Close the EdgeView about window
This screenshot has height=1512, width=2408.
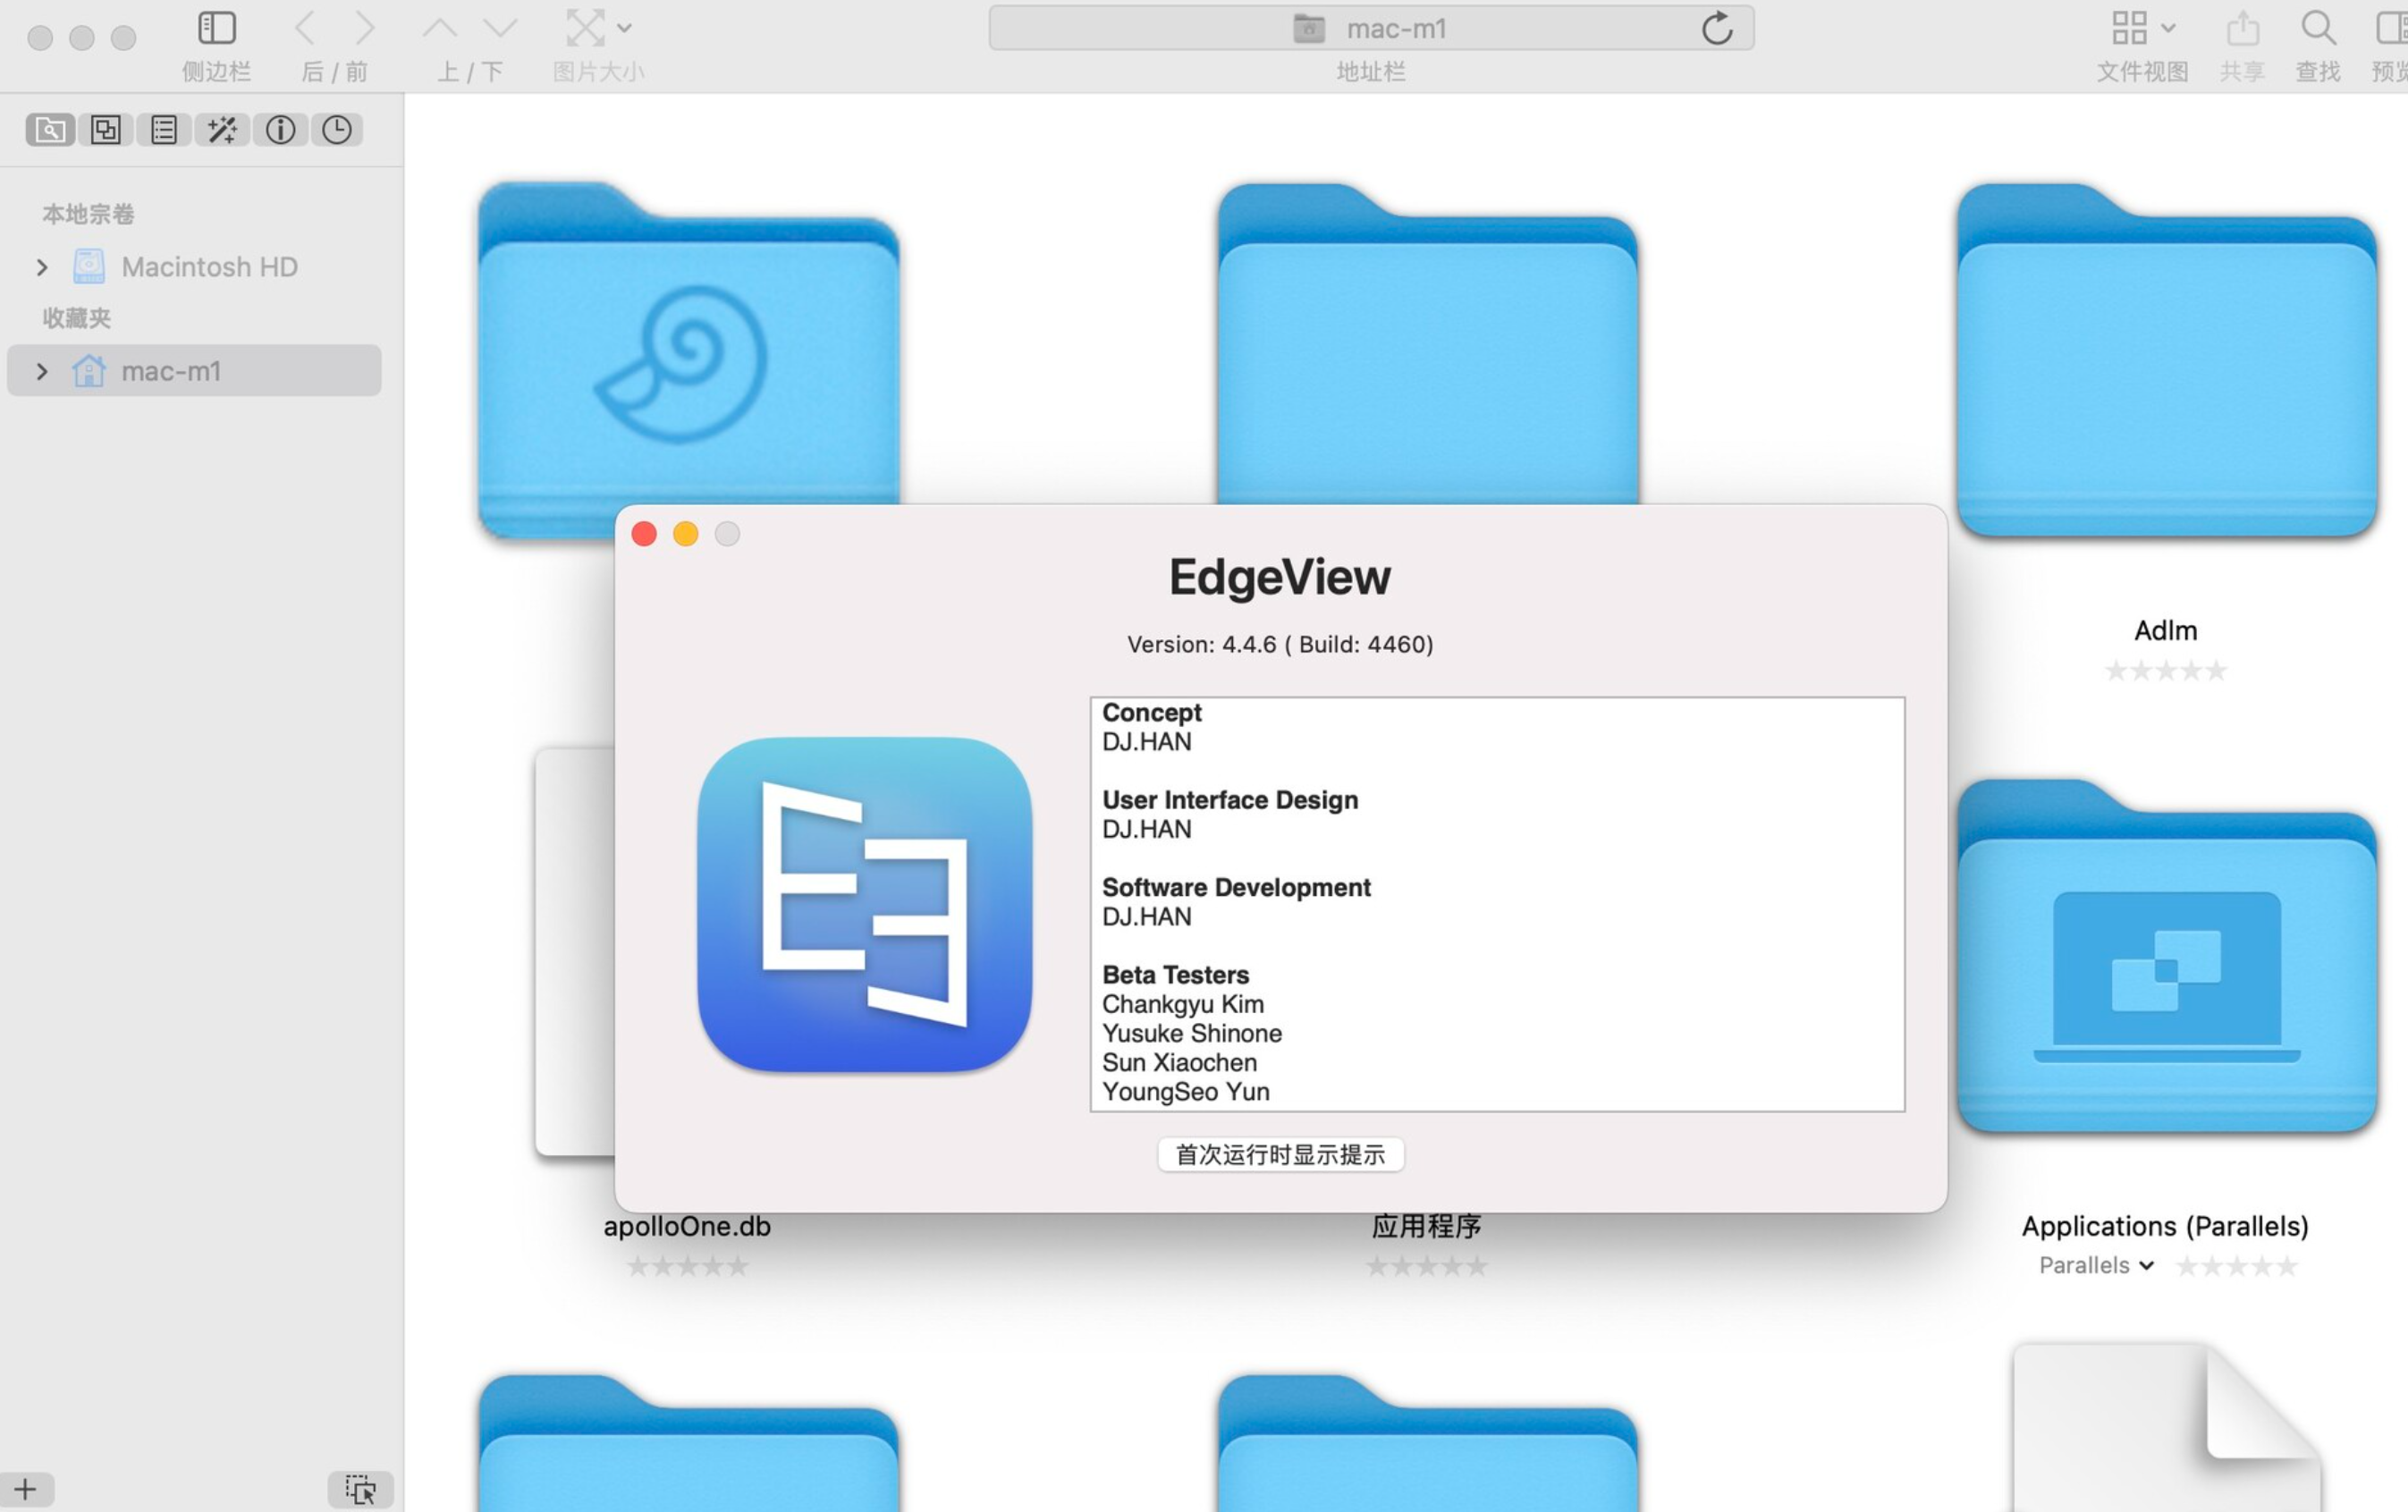pos(644,534)
